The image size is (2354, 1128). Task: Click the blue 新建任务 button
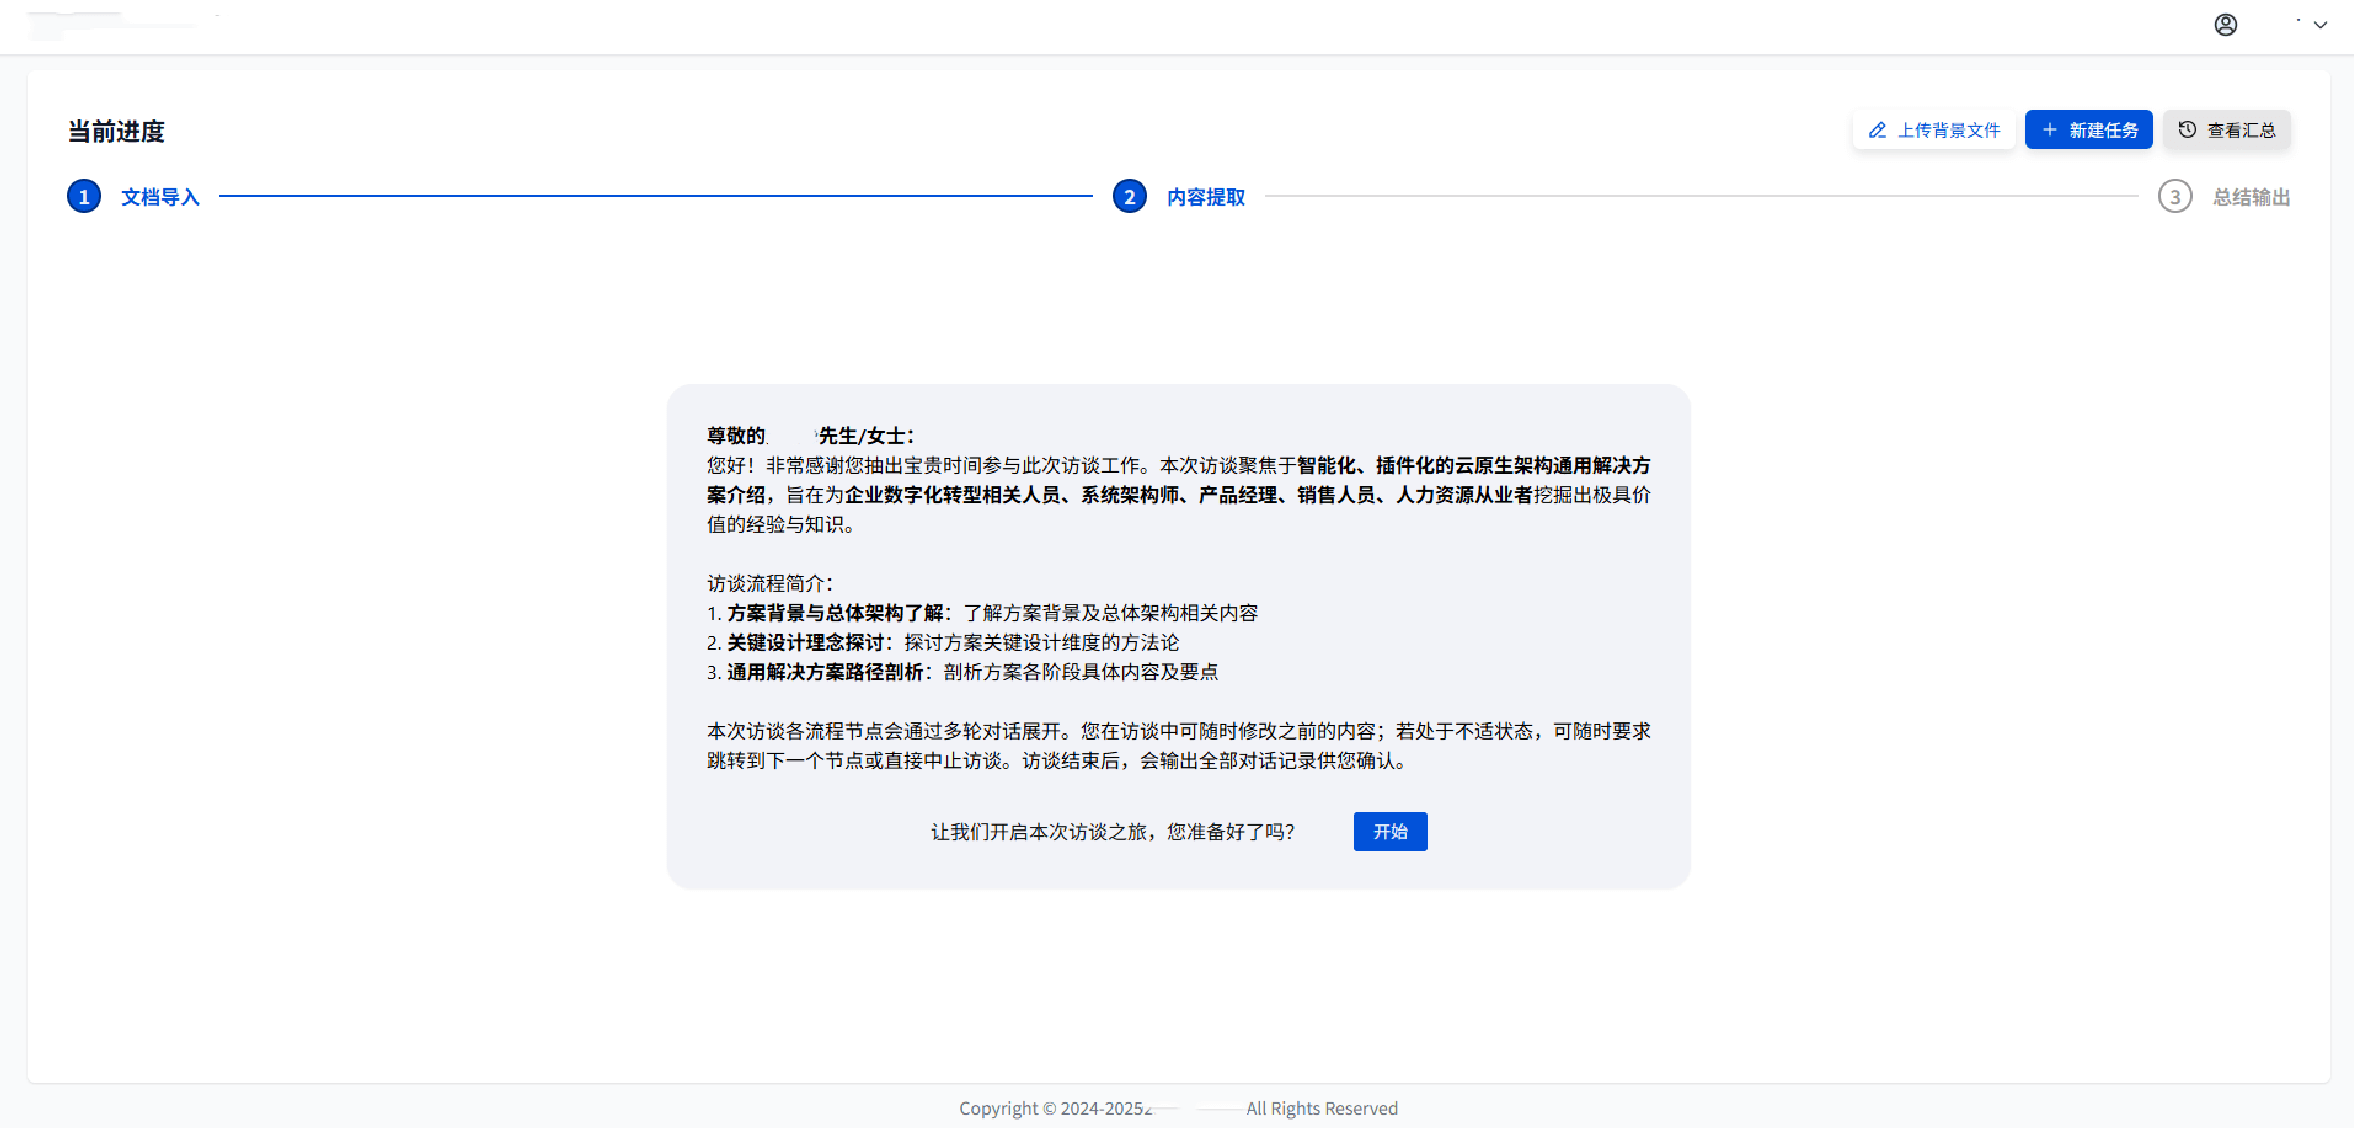pos(2089,129)
